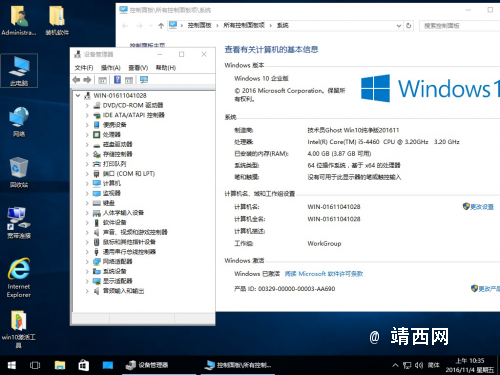Image resolution: width=500 pixels, height=375 pixels.
Task: Open the address bar history dropdown
Action: (x=399, y=26)
